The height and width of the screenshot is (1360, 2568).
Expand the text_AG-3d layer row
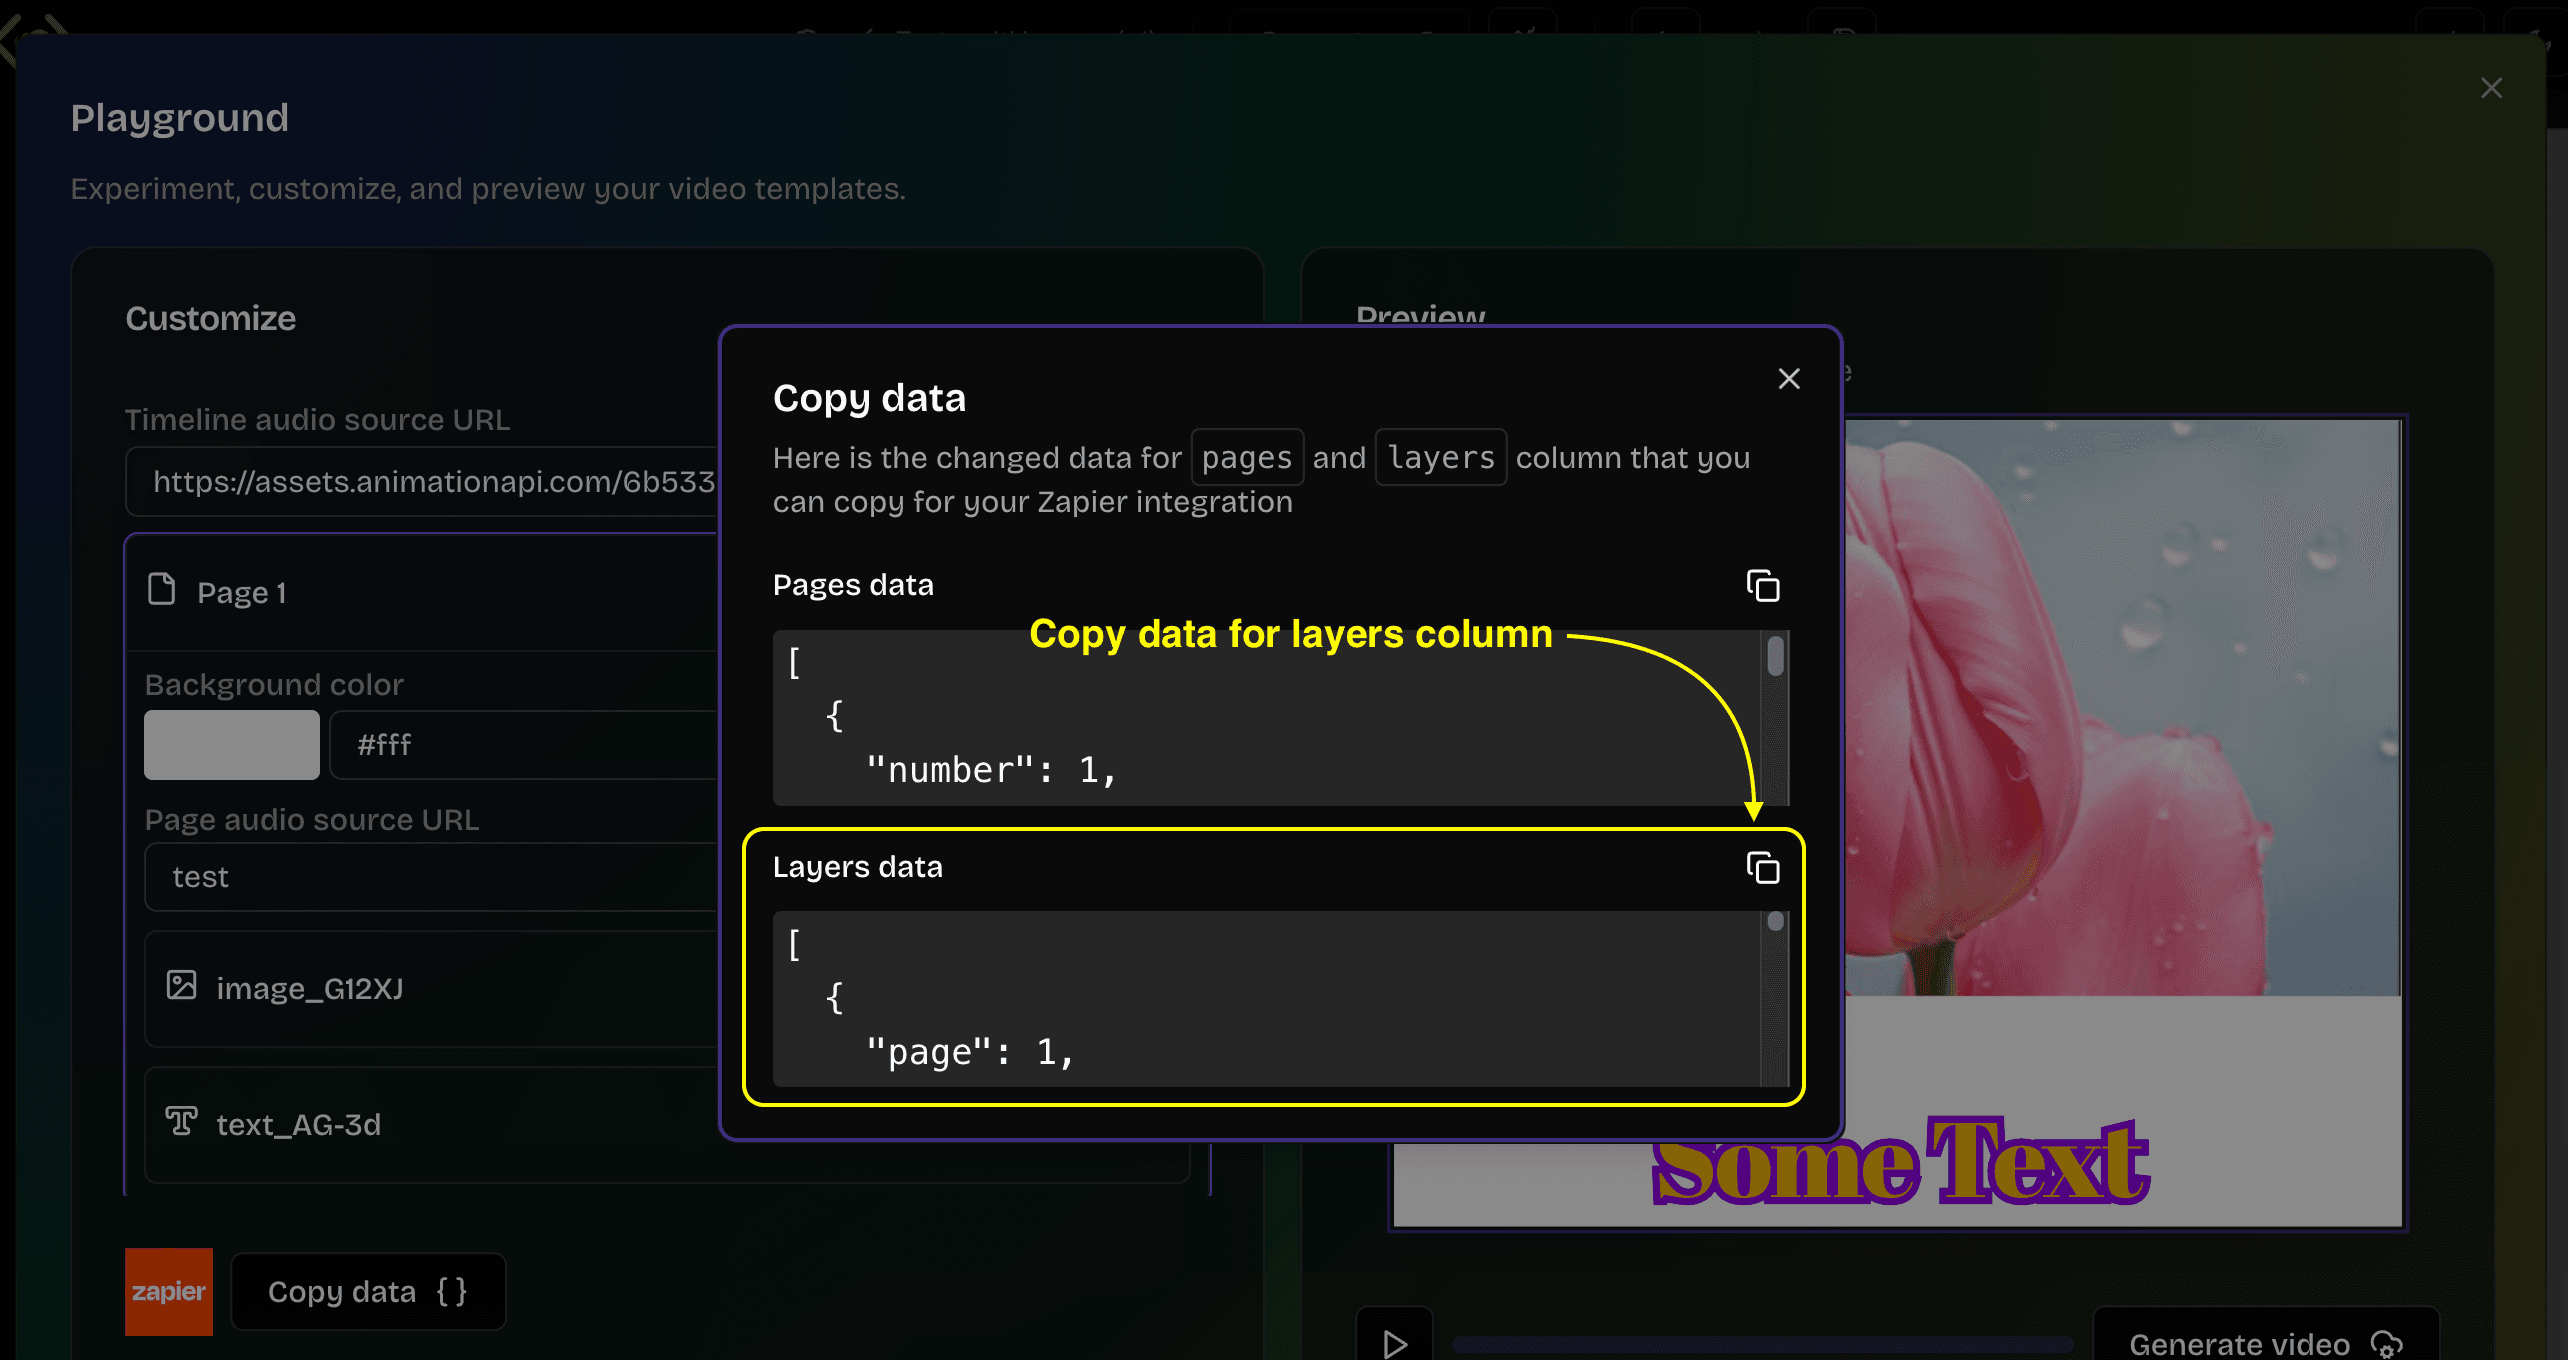297,1124
